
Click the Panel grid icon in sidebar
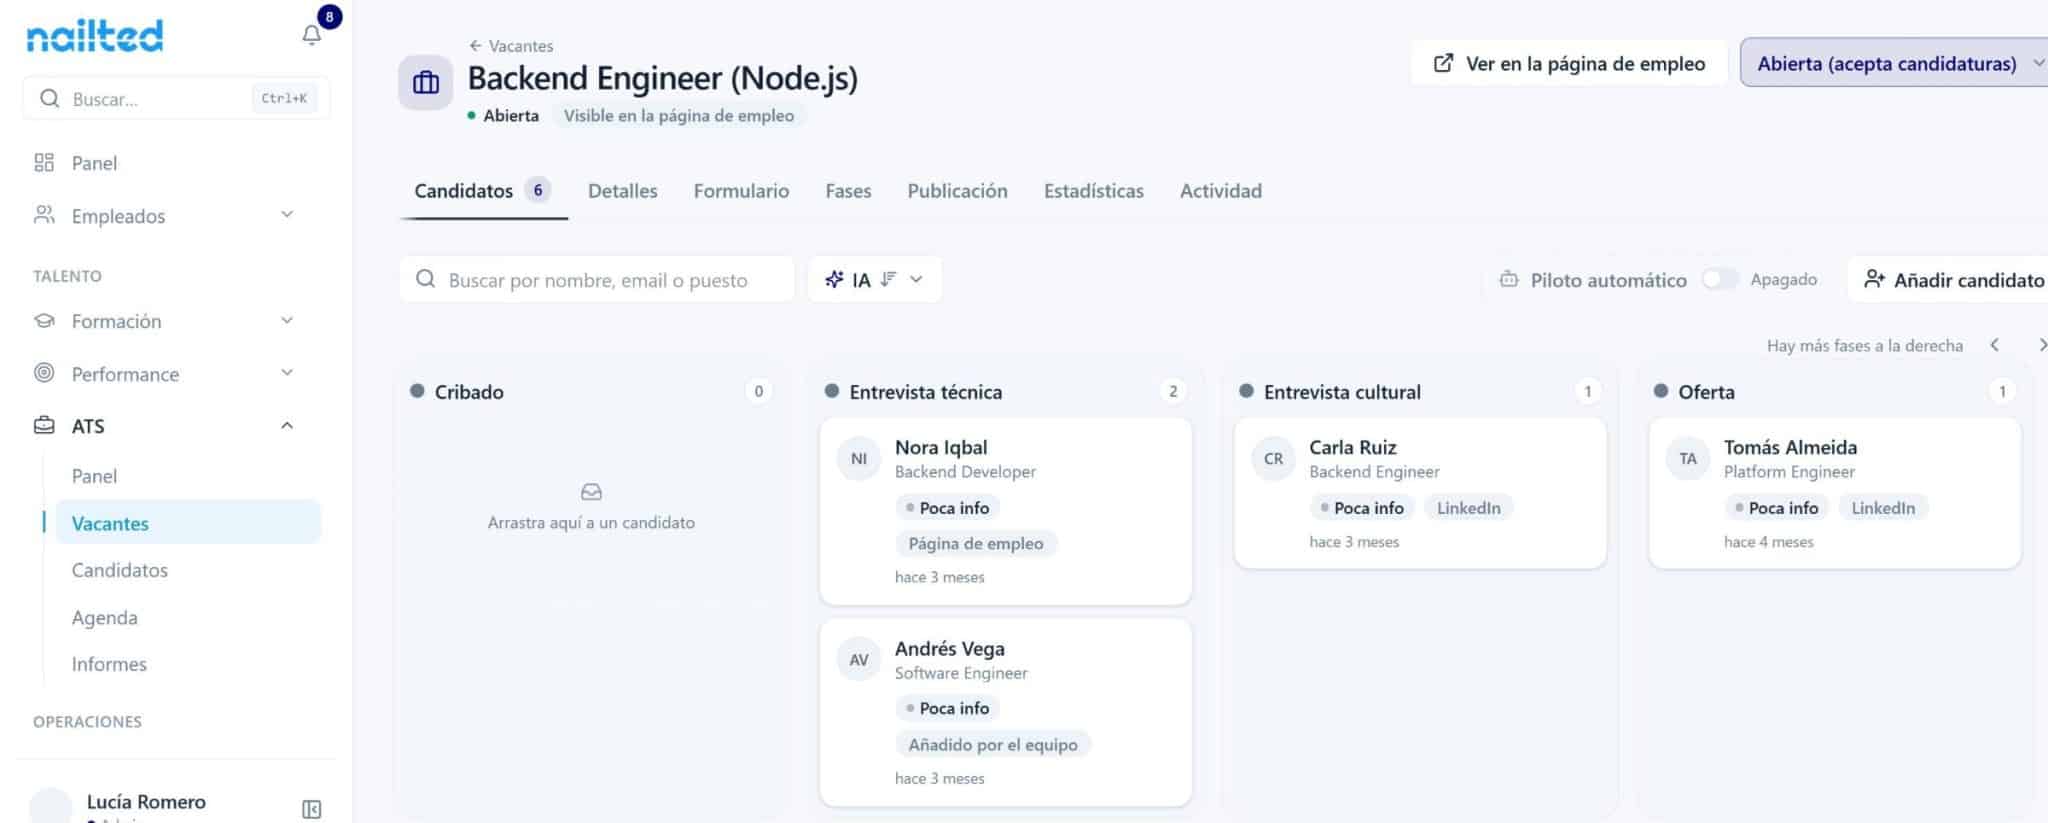(x=44, y=162)
